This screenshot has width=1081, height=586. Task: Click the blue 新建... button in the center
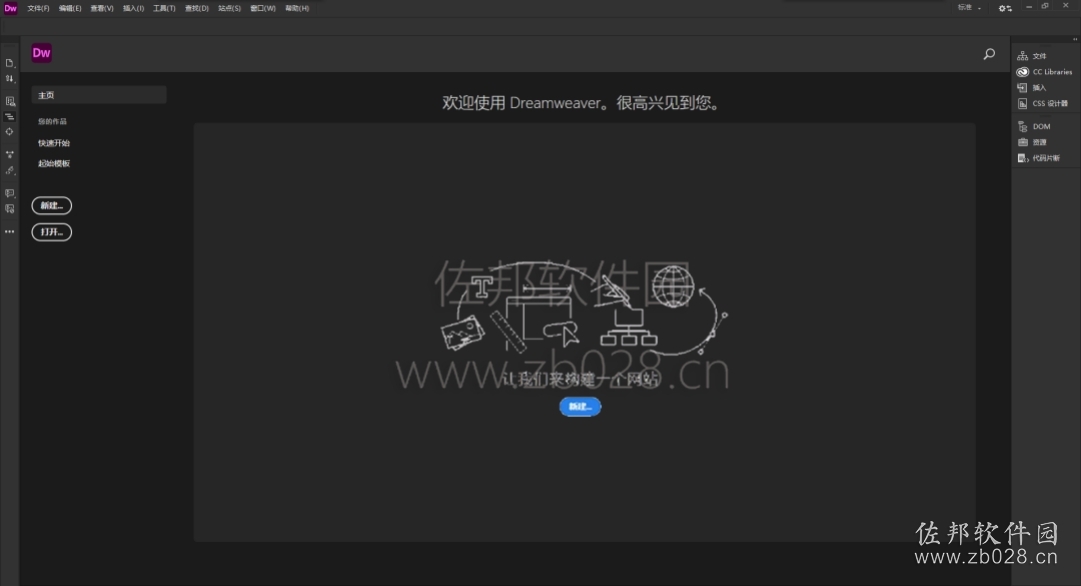pos(580,407)
